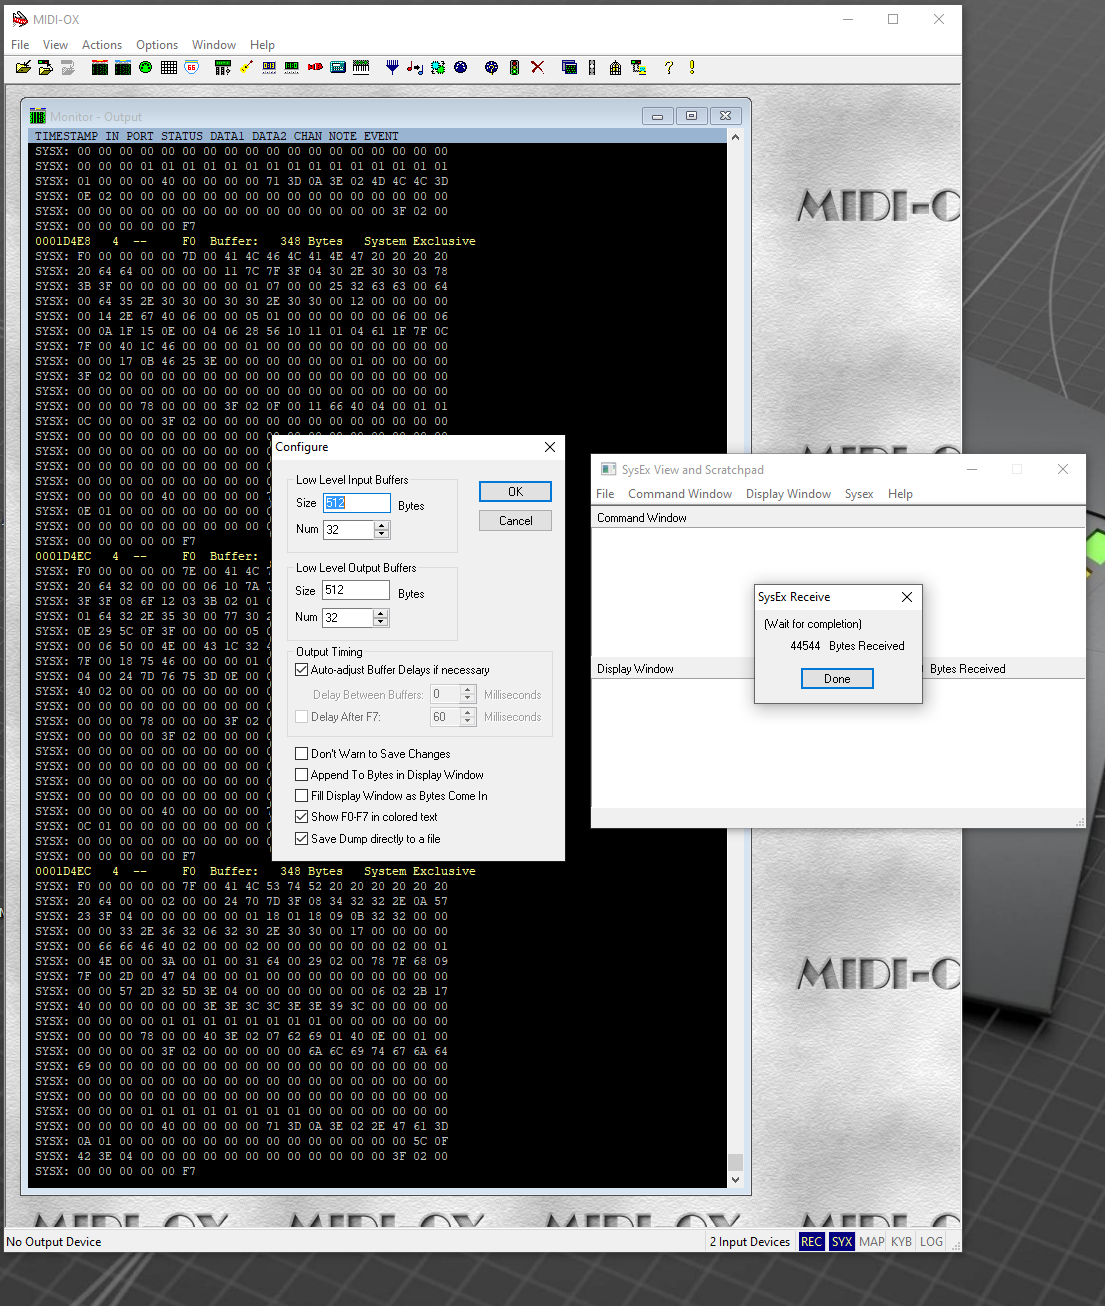Open the Options menu

point(157,45)
